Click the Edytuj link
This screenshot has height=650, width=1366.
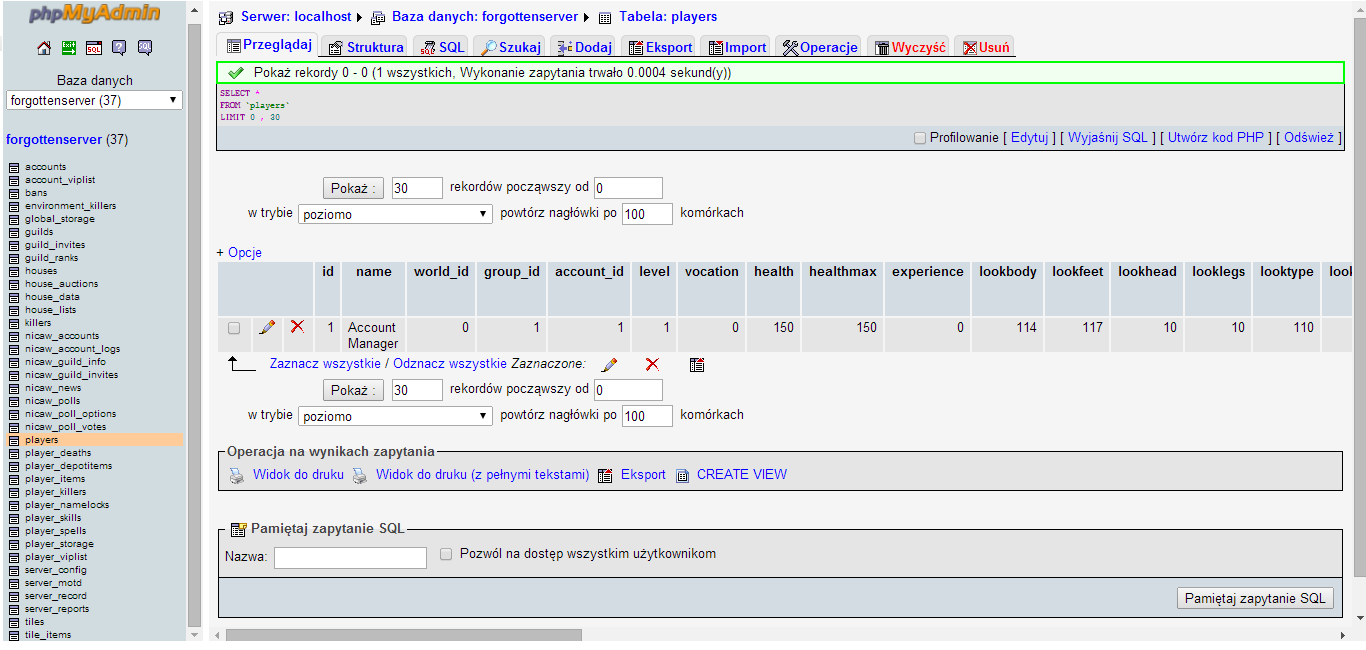(1029, 138)
